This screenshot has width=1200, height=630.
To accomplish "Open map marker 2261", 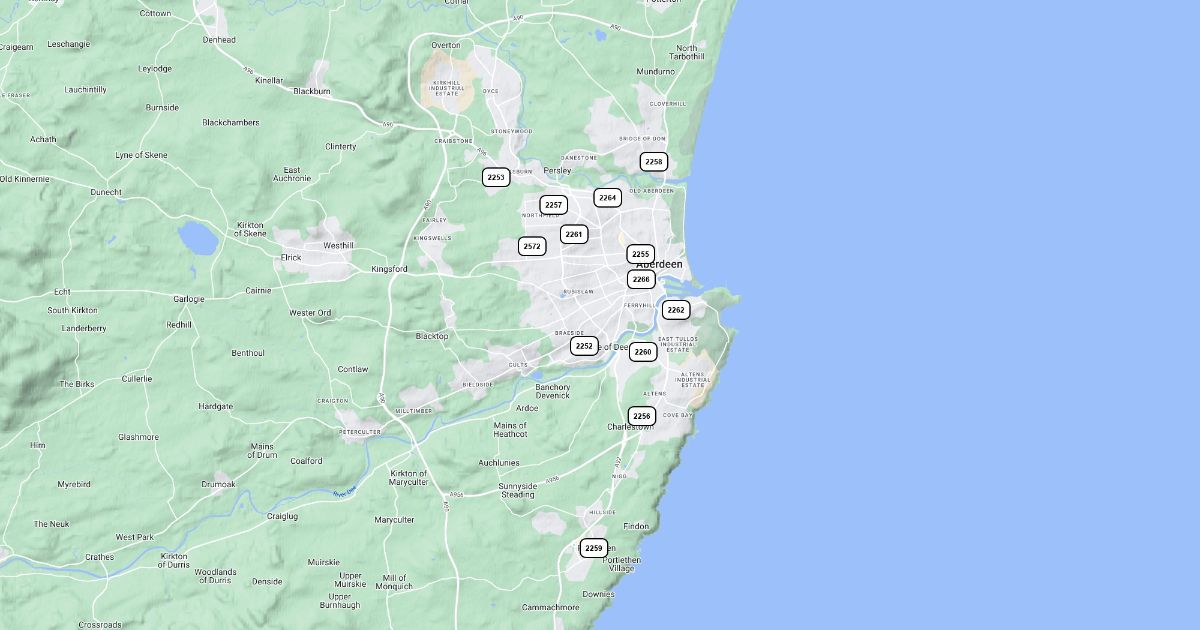I will coord(574,235).
